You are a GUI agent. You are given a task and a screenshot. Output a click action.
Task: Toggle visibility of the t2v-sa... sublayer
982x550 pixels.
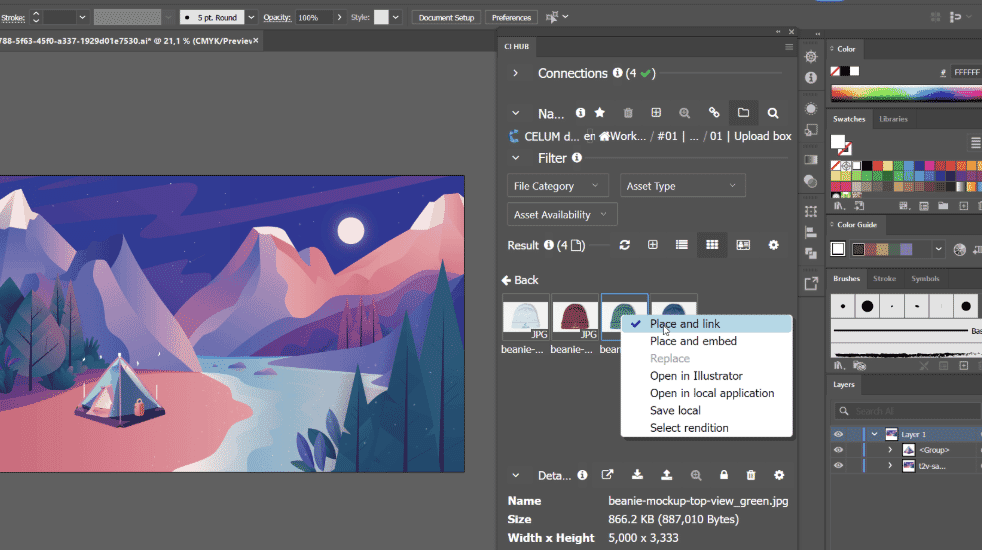coord(839,465)
